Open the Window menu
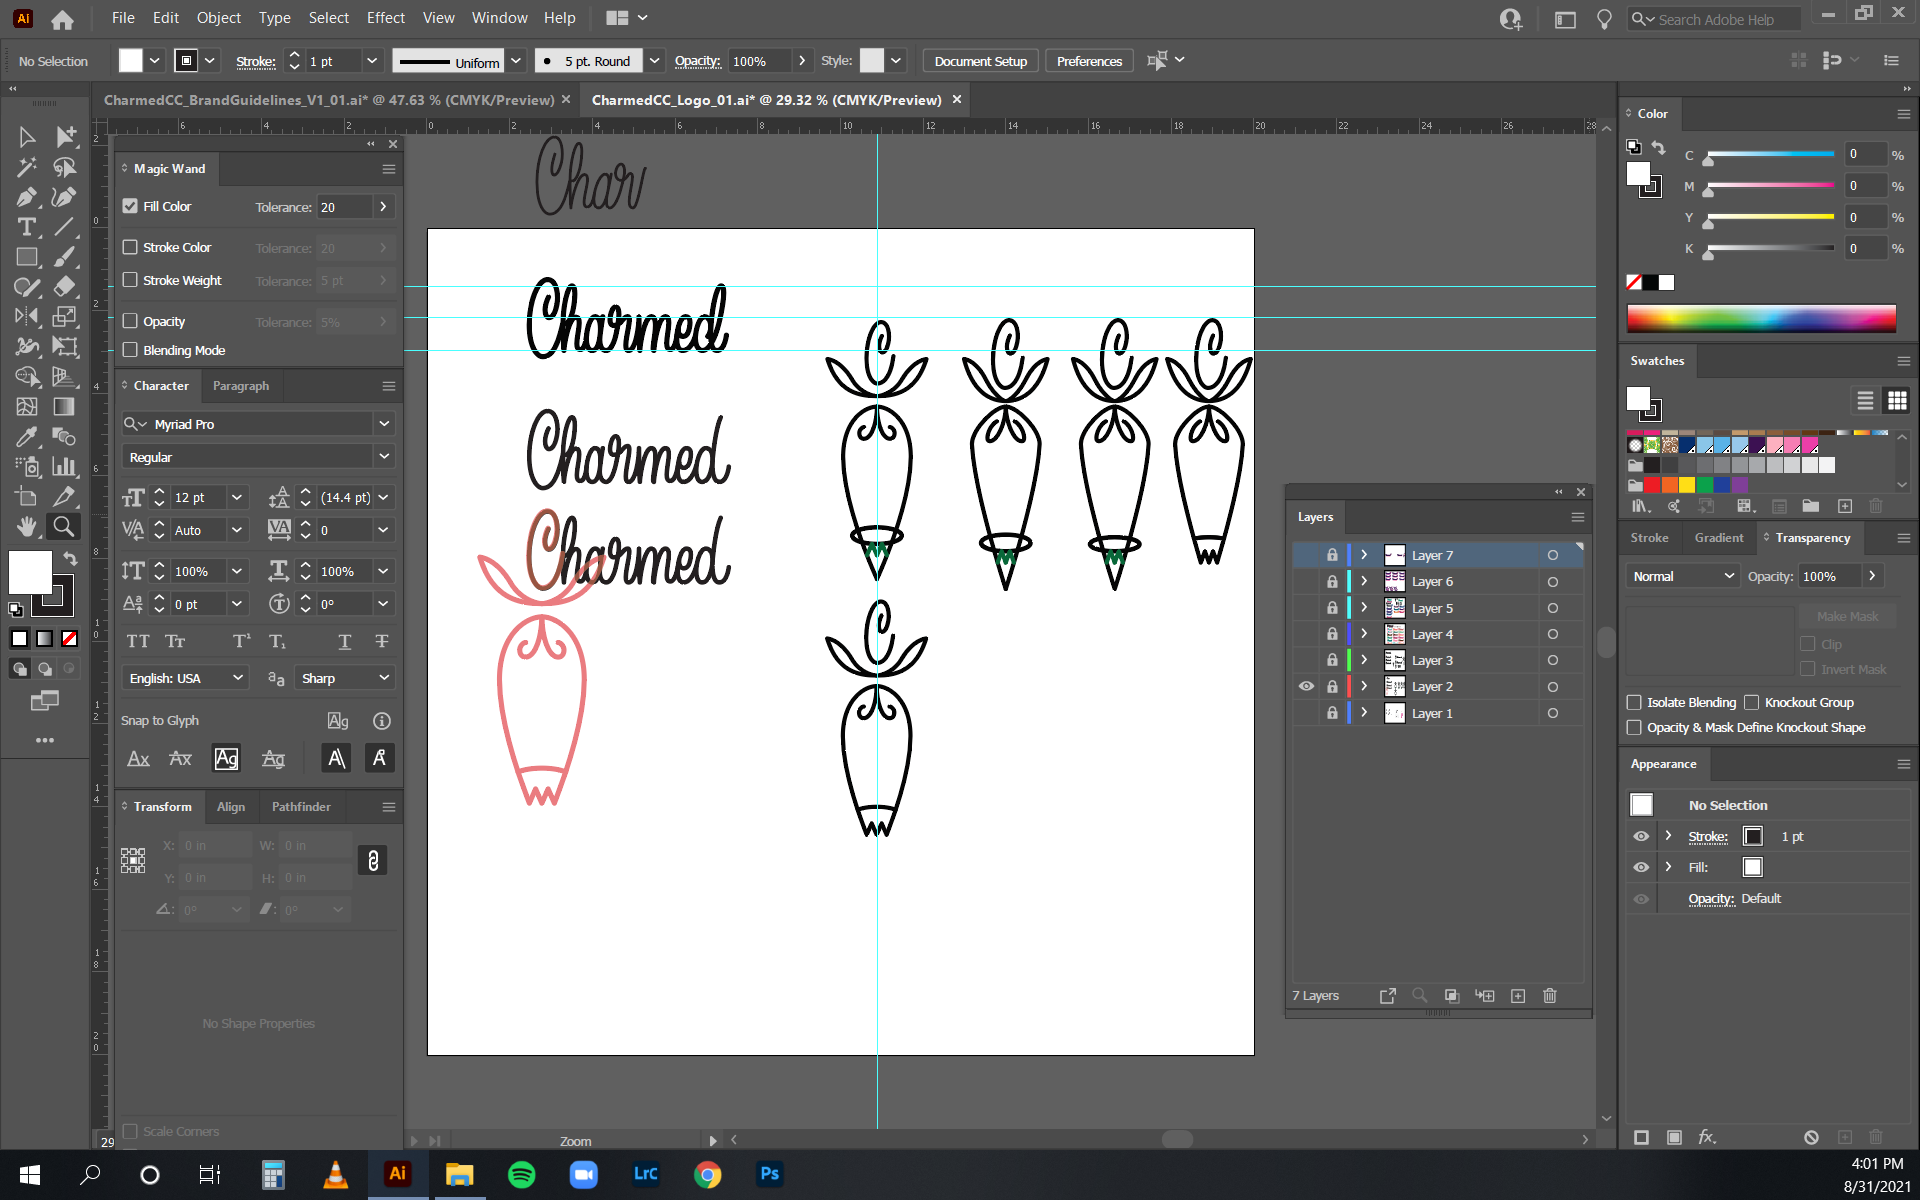1920x1200 pixels. click(499, 18)
